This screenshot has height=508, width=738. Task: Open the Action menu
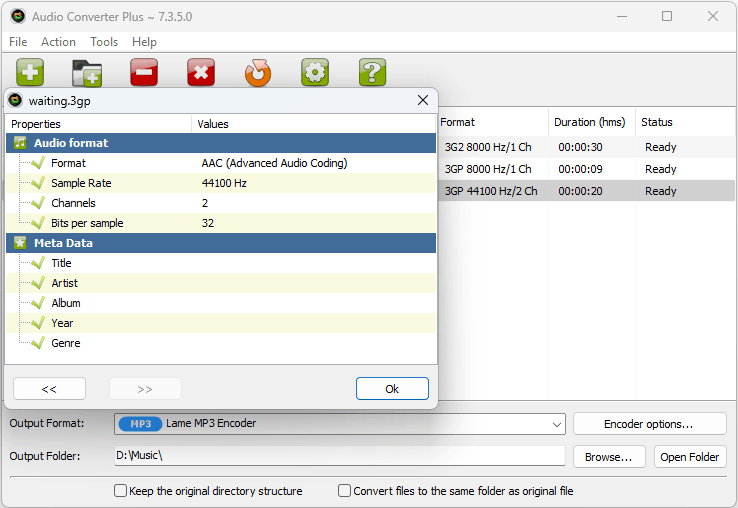coord(58,42)
